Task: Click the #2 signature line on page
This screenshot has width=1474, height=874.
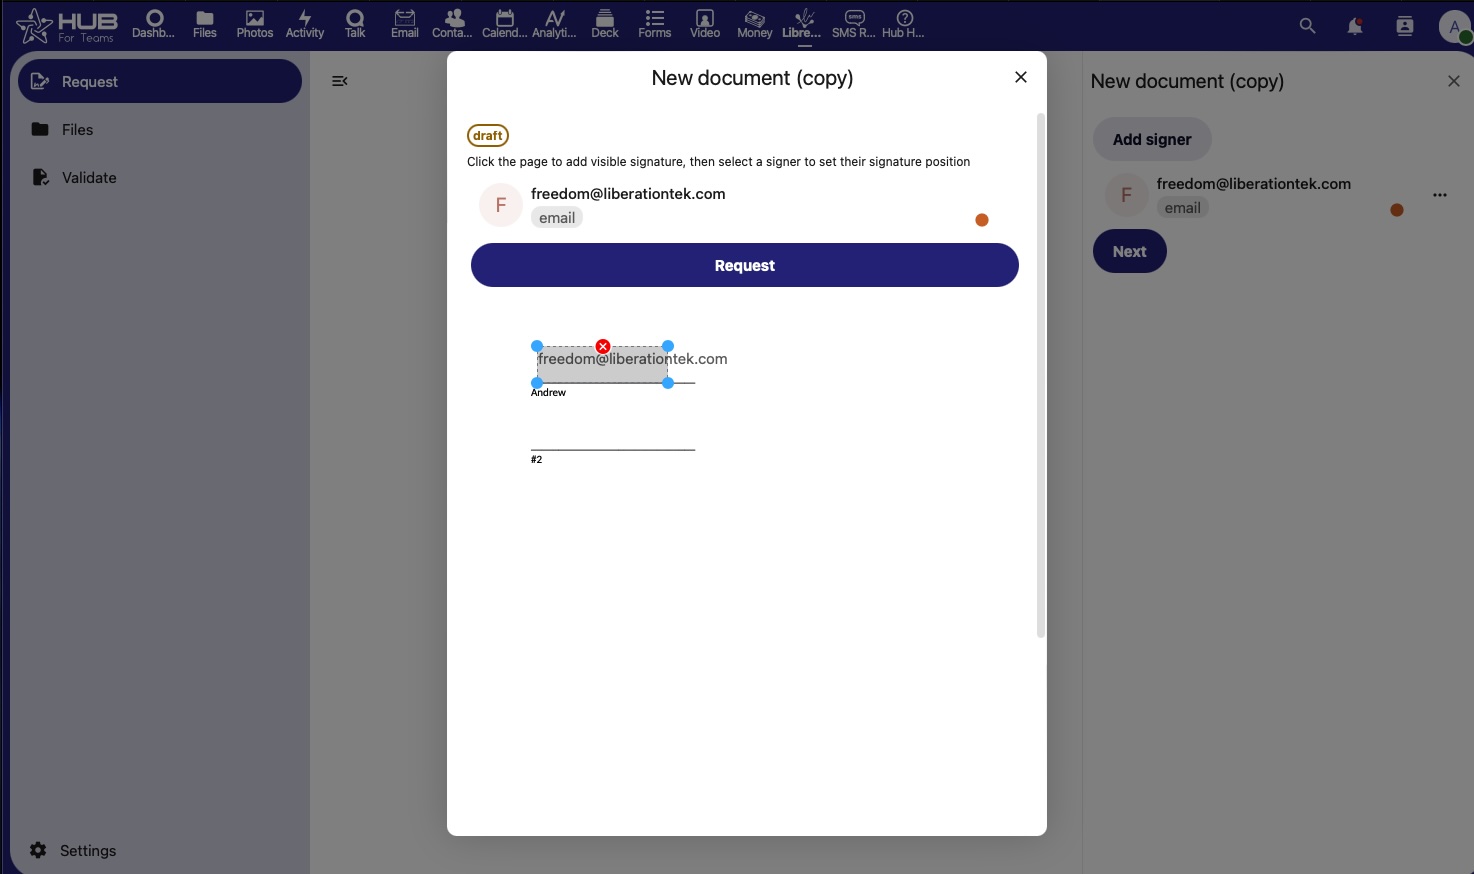Action: 612,449
